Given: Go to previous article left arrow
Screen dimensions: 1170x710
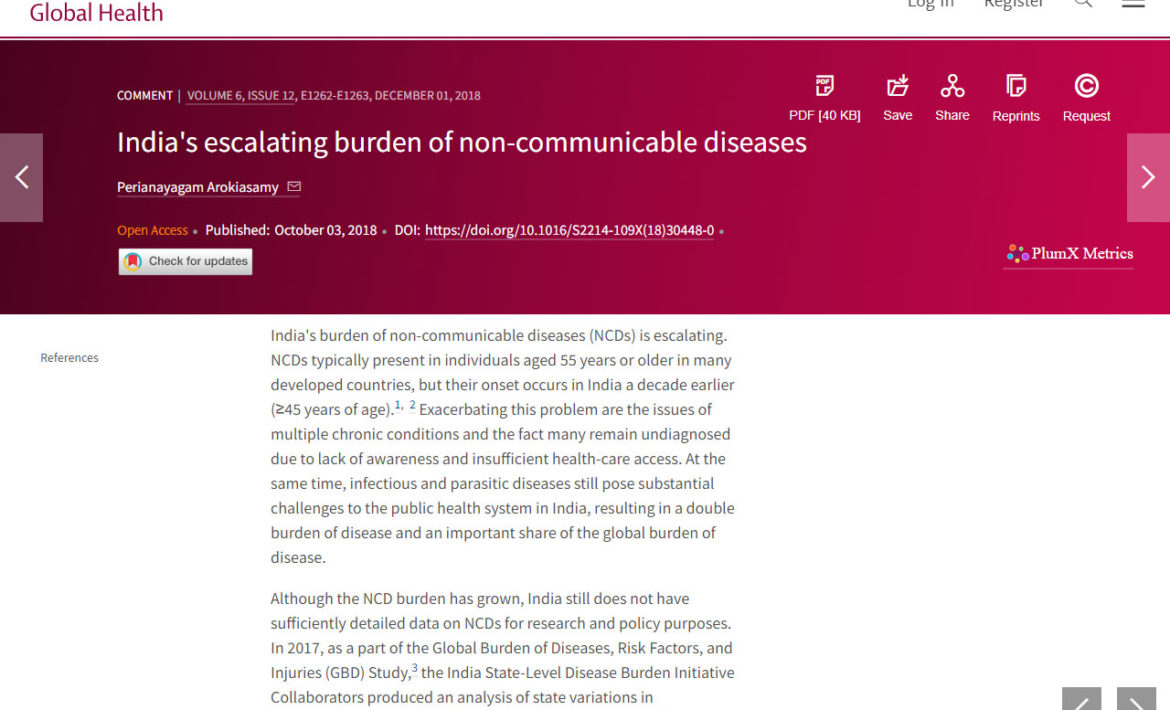Looking at the screenshot, I should pos(22,178).
